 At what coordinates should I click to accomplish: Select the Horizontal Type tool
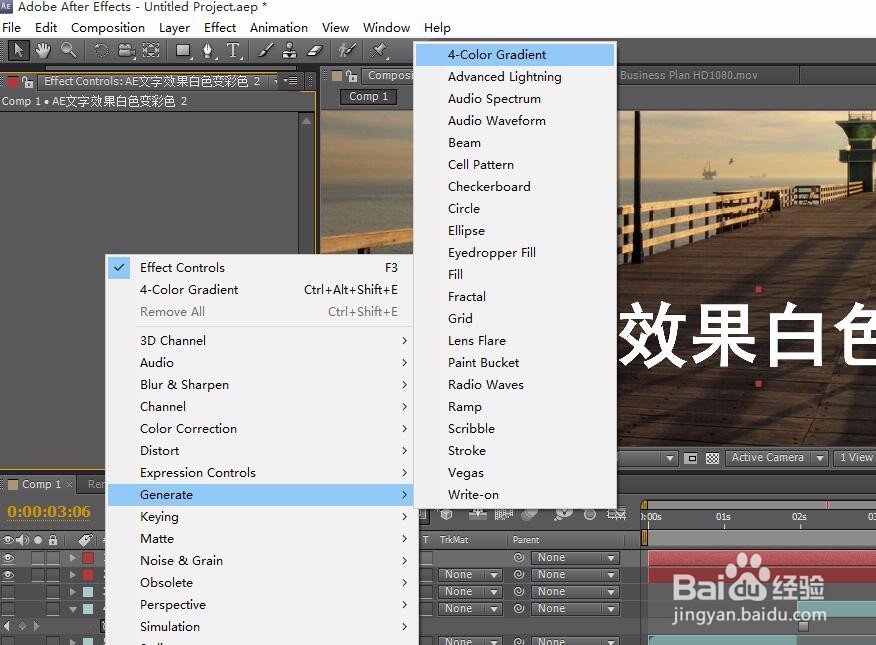(x=234, y=51)
